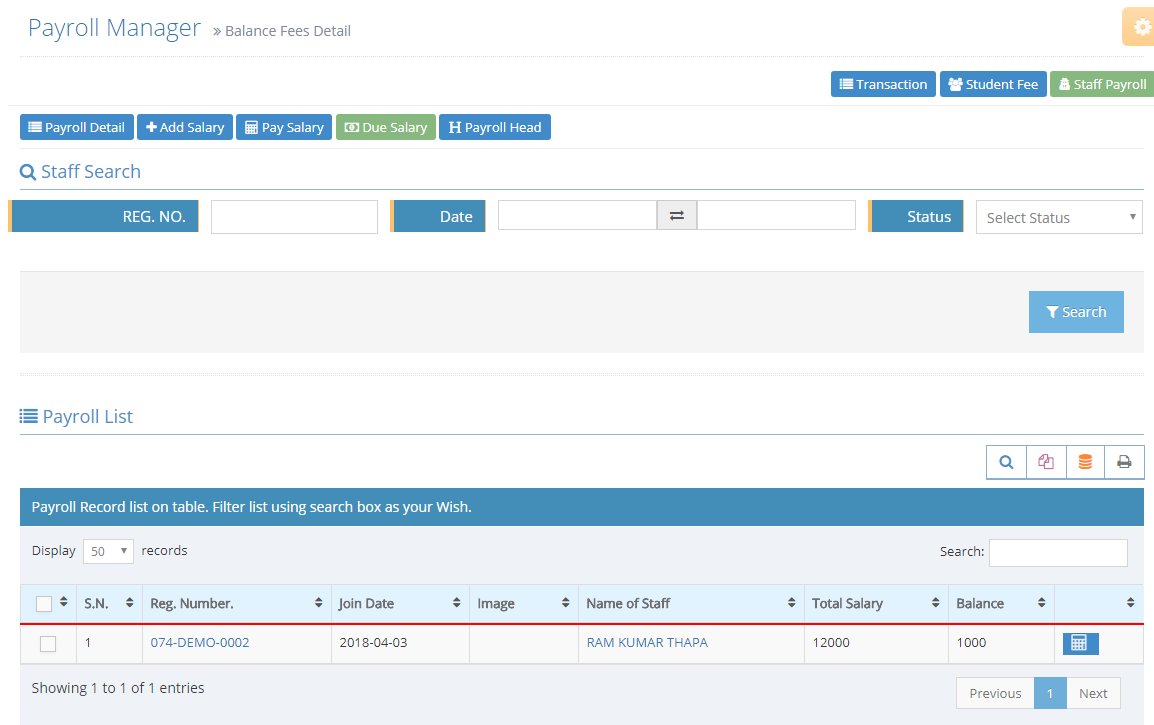Switch to Due Salary section
This screenshot has width=1154, height=725.
pyautogui.click(x=386, y=128)
